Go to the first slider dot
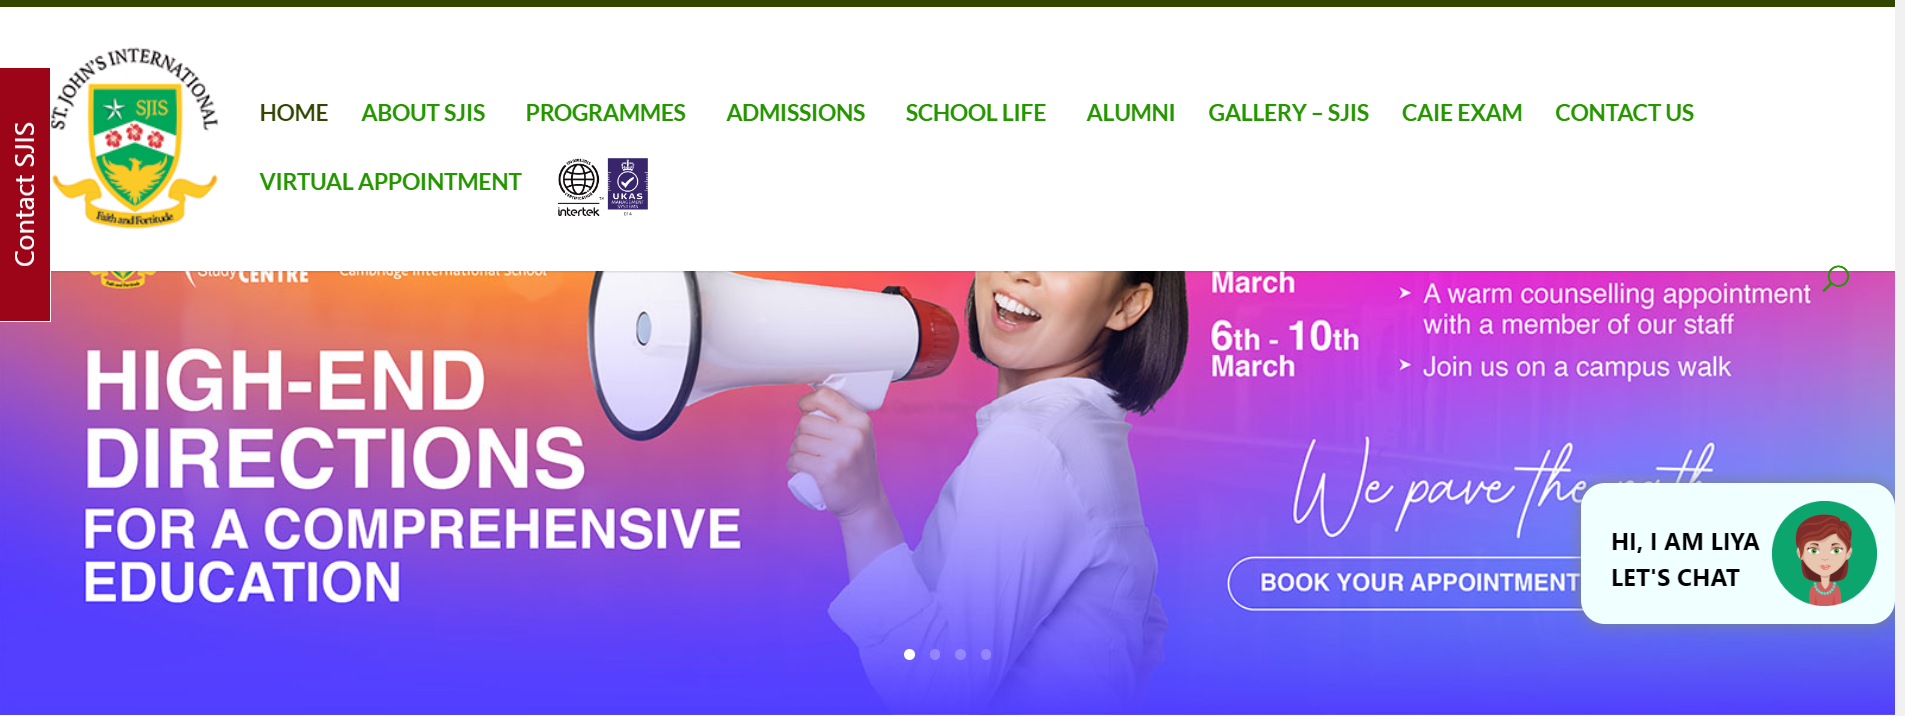 909,654
